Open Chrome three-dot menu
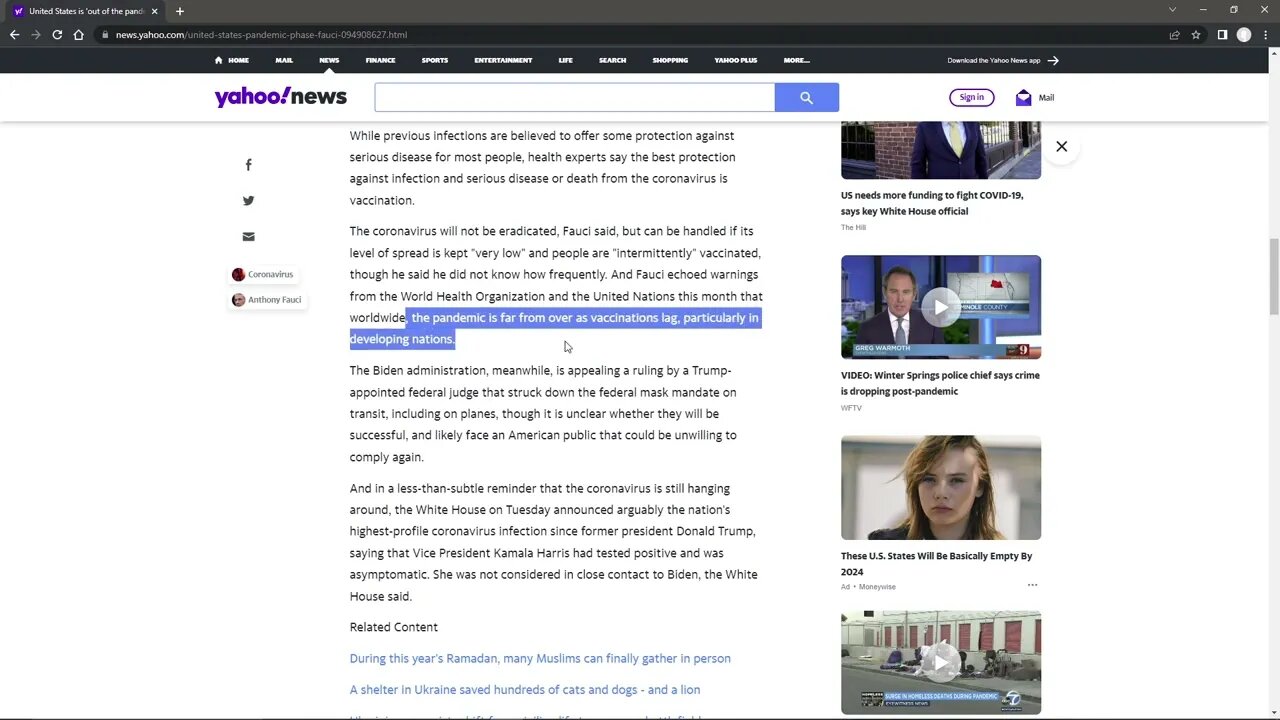Screen dimensions: 1280x720 [1265, 35]
